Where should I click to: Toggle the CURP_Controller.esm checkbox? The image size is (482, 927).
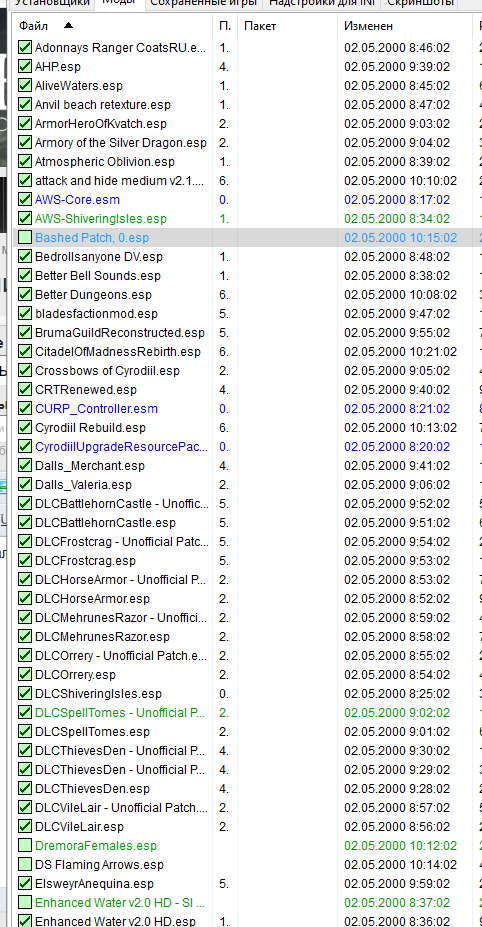pyautogui.click(x=25, y=409)
